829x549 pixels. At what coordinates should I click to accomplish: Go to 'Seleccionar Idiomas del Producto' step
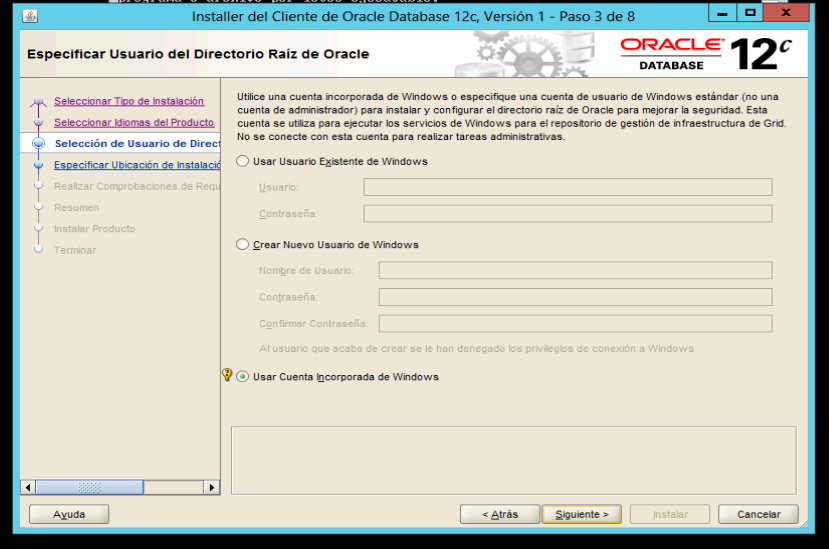(133, 122)
